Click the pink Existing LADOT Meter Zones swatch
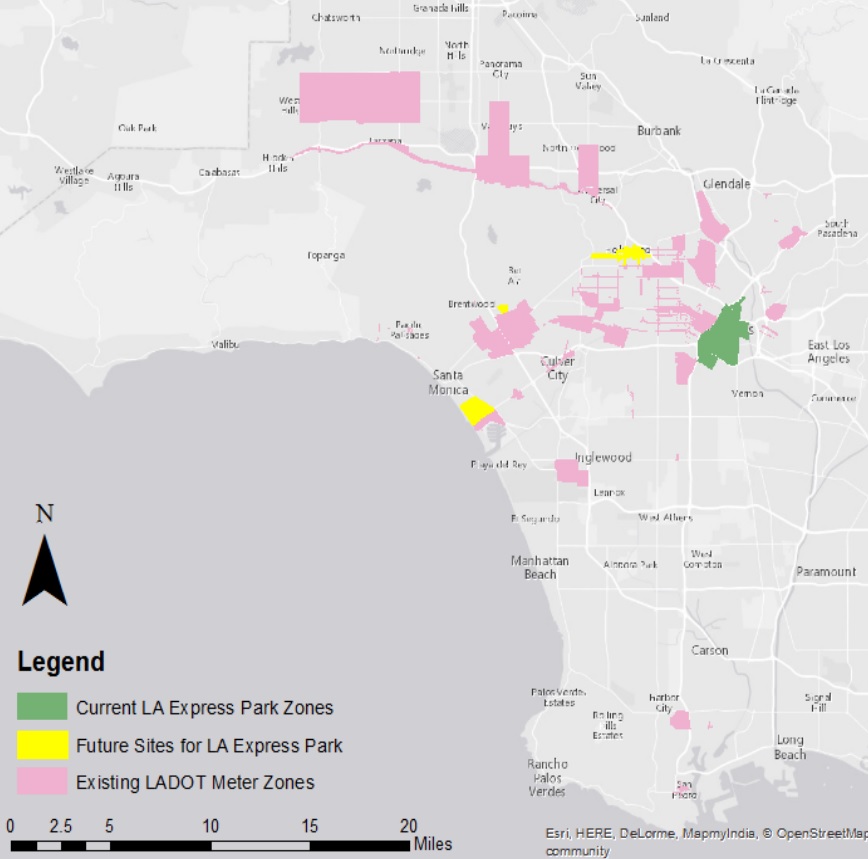 [x=42, y=782]
